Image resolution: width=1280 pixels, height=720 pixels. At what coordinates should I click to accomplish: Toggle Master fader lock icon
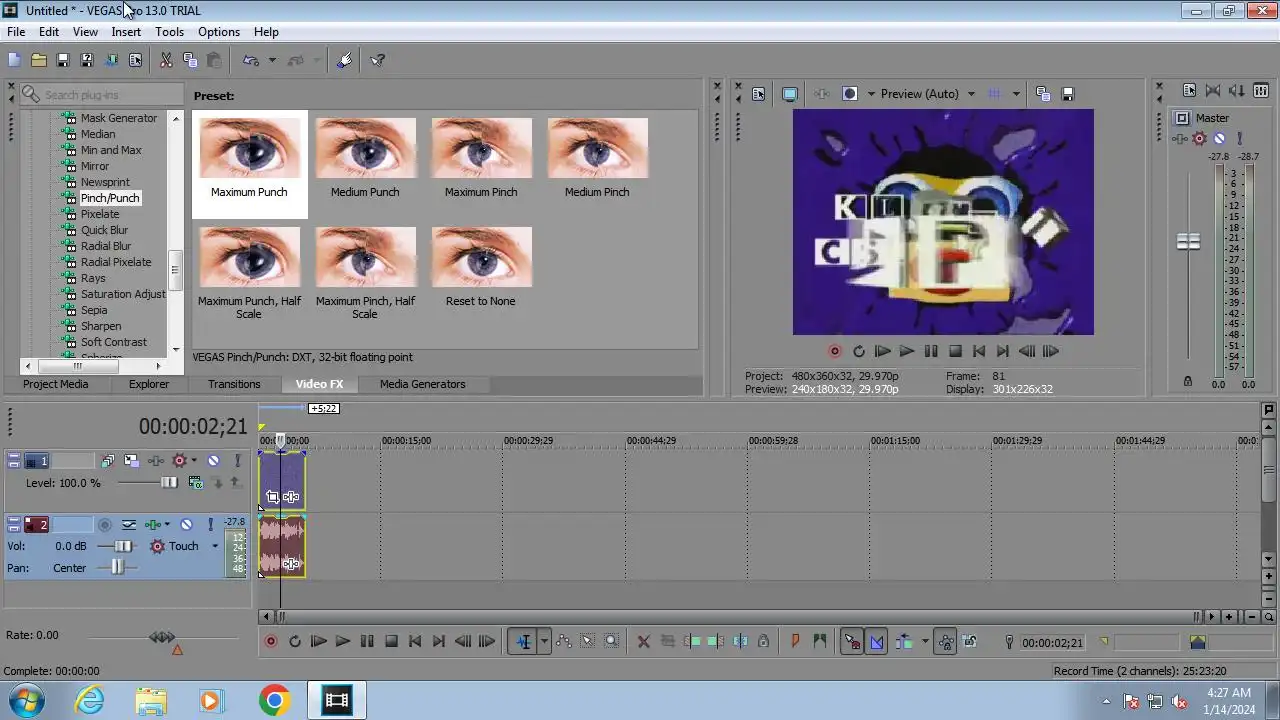pyautogui.click(x=1188, y=381)
